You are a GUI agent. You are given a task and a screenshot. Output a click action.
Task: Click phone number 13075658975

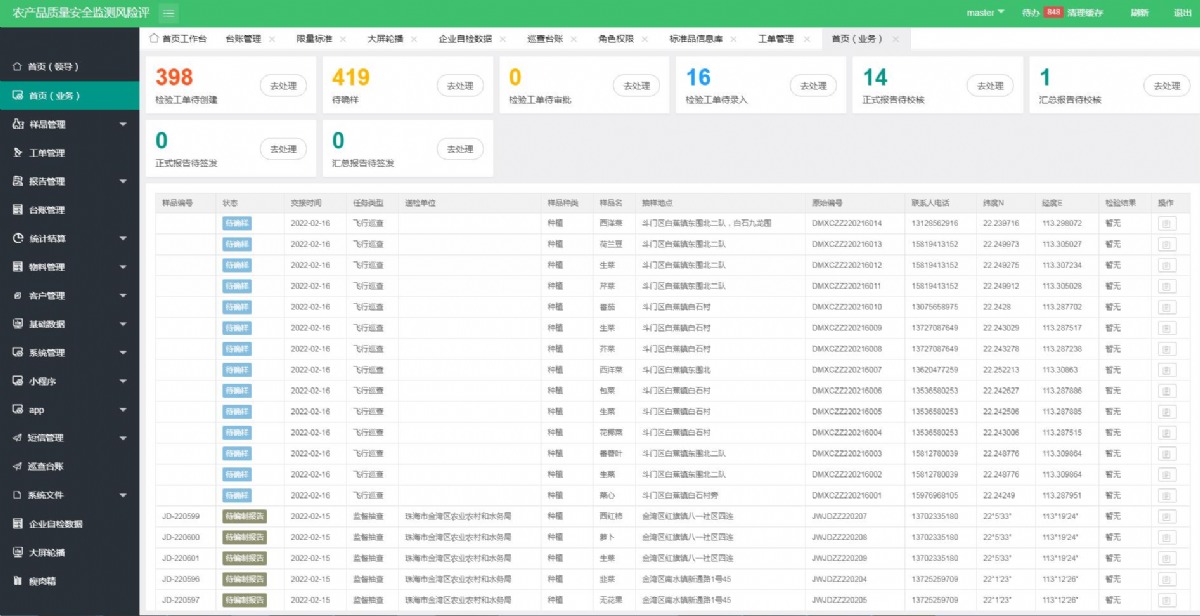(x=936, y=307)
